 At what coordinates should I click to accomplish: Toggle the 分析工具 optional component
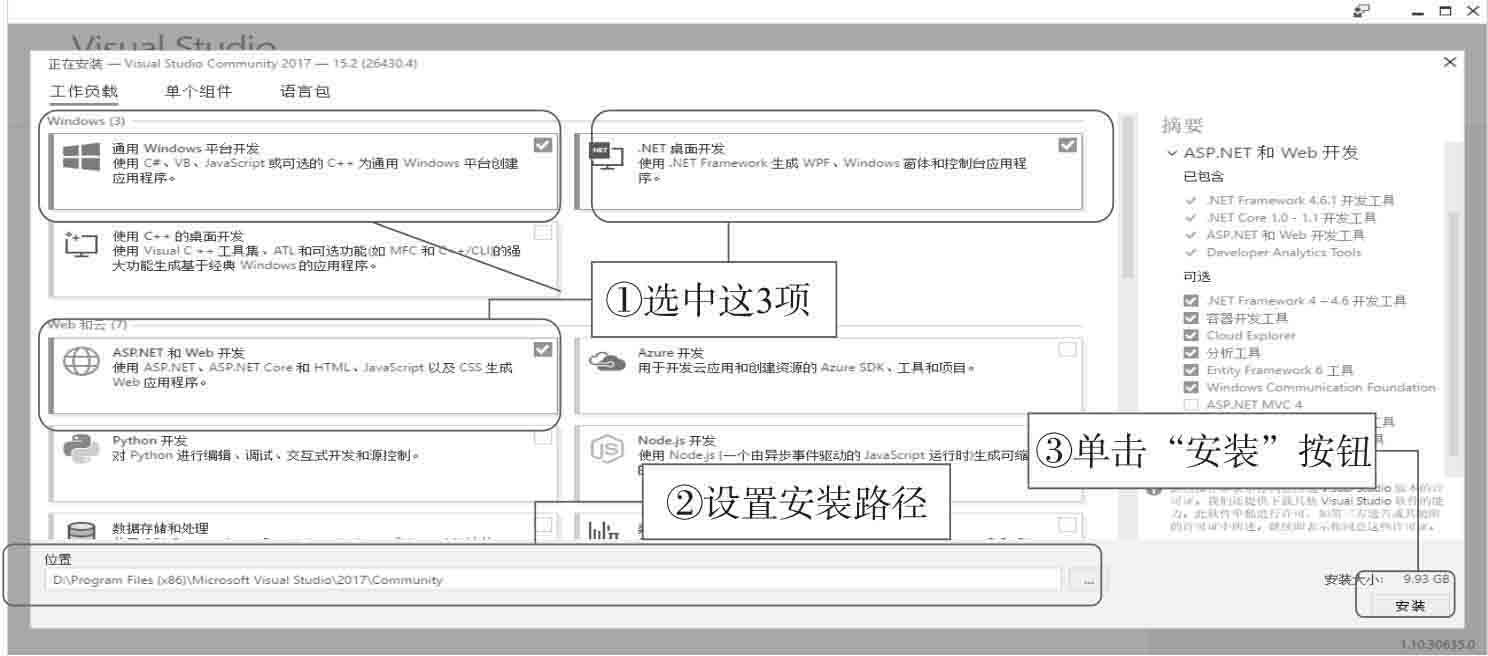click(1190, 353)
